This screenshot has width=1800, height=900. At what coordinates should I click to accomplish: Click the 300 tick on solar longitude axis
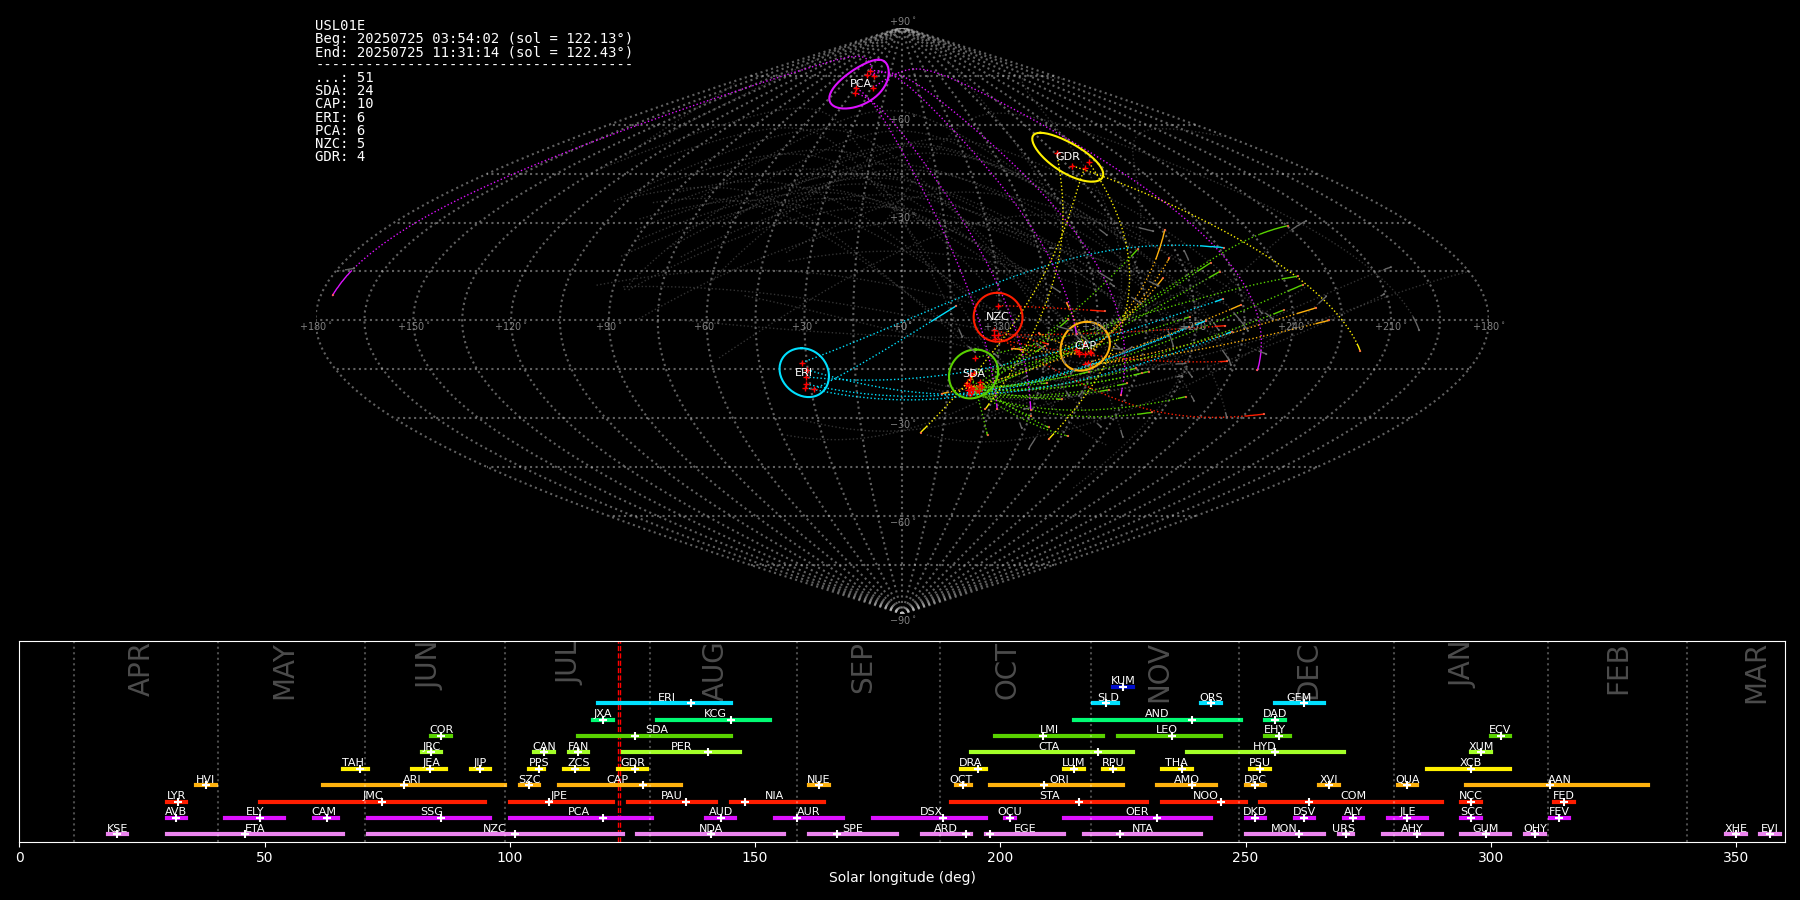1490,857
